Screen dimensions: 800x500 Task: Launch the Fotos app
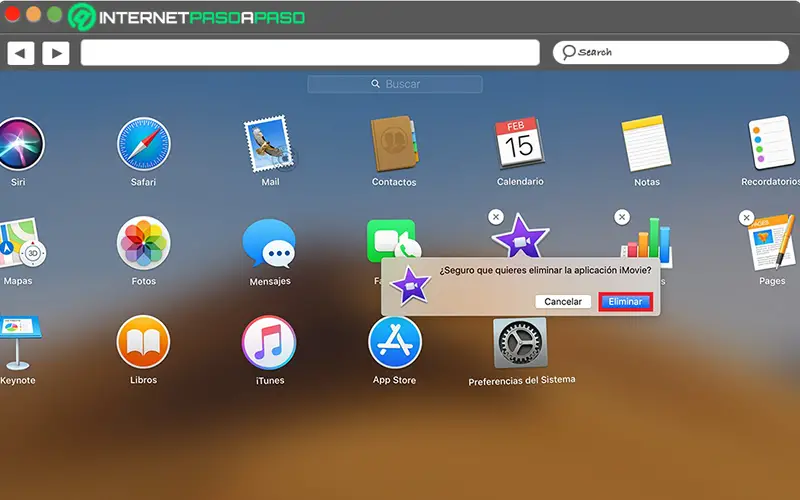[143, 243]
